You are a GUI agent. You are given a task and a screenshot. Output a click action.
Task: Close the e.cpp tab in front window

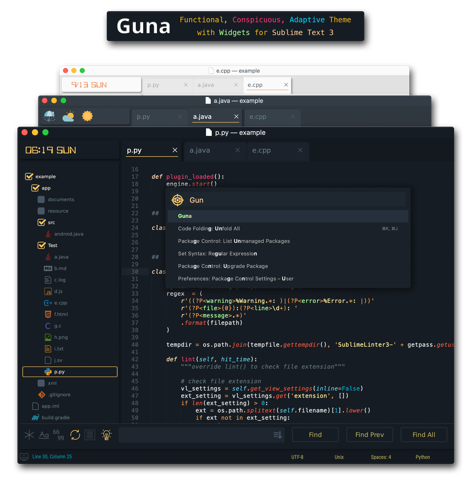click(x=300, y=150)
